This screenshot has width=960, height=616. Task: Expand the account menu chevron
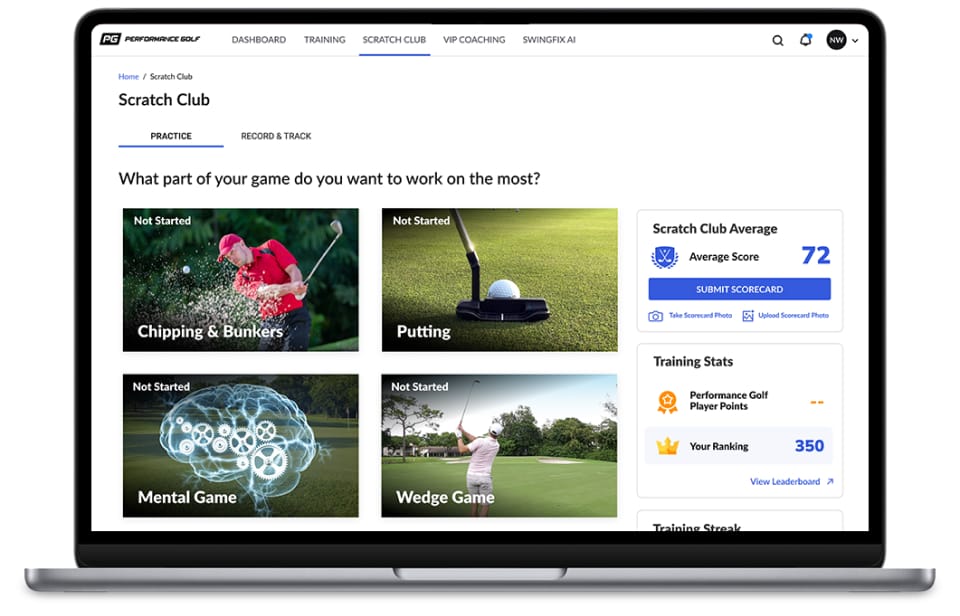click(x=855, y=41)
